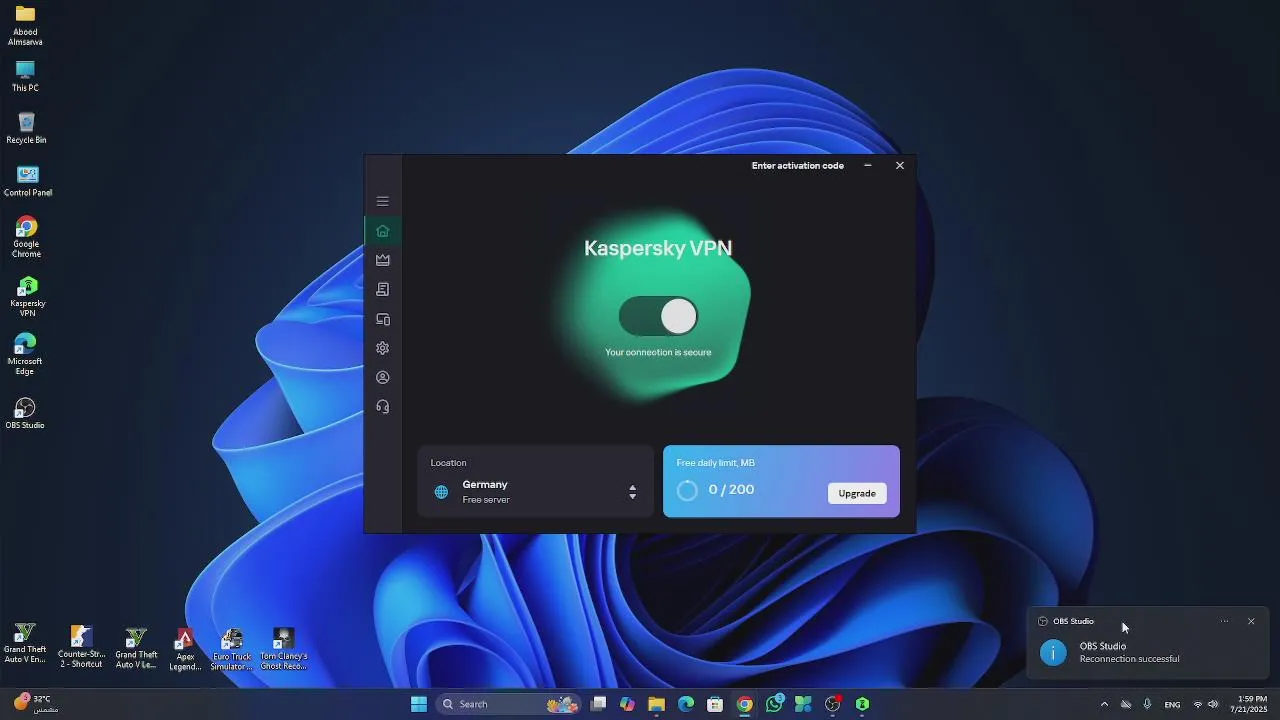Select the Apex Legends desktop shortcut
The image size is (1280, 720).
click(185, 649)
